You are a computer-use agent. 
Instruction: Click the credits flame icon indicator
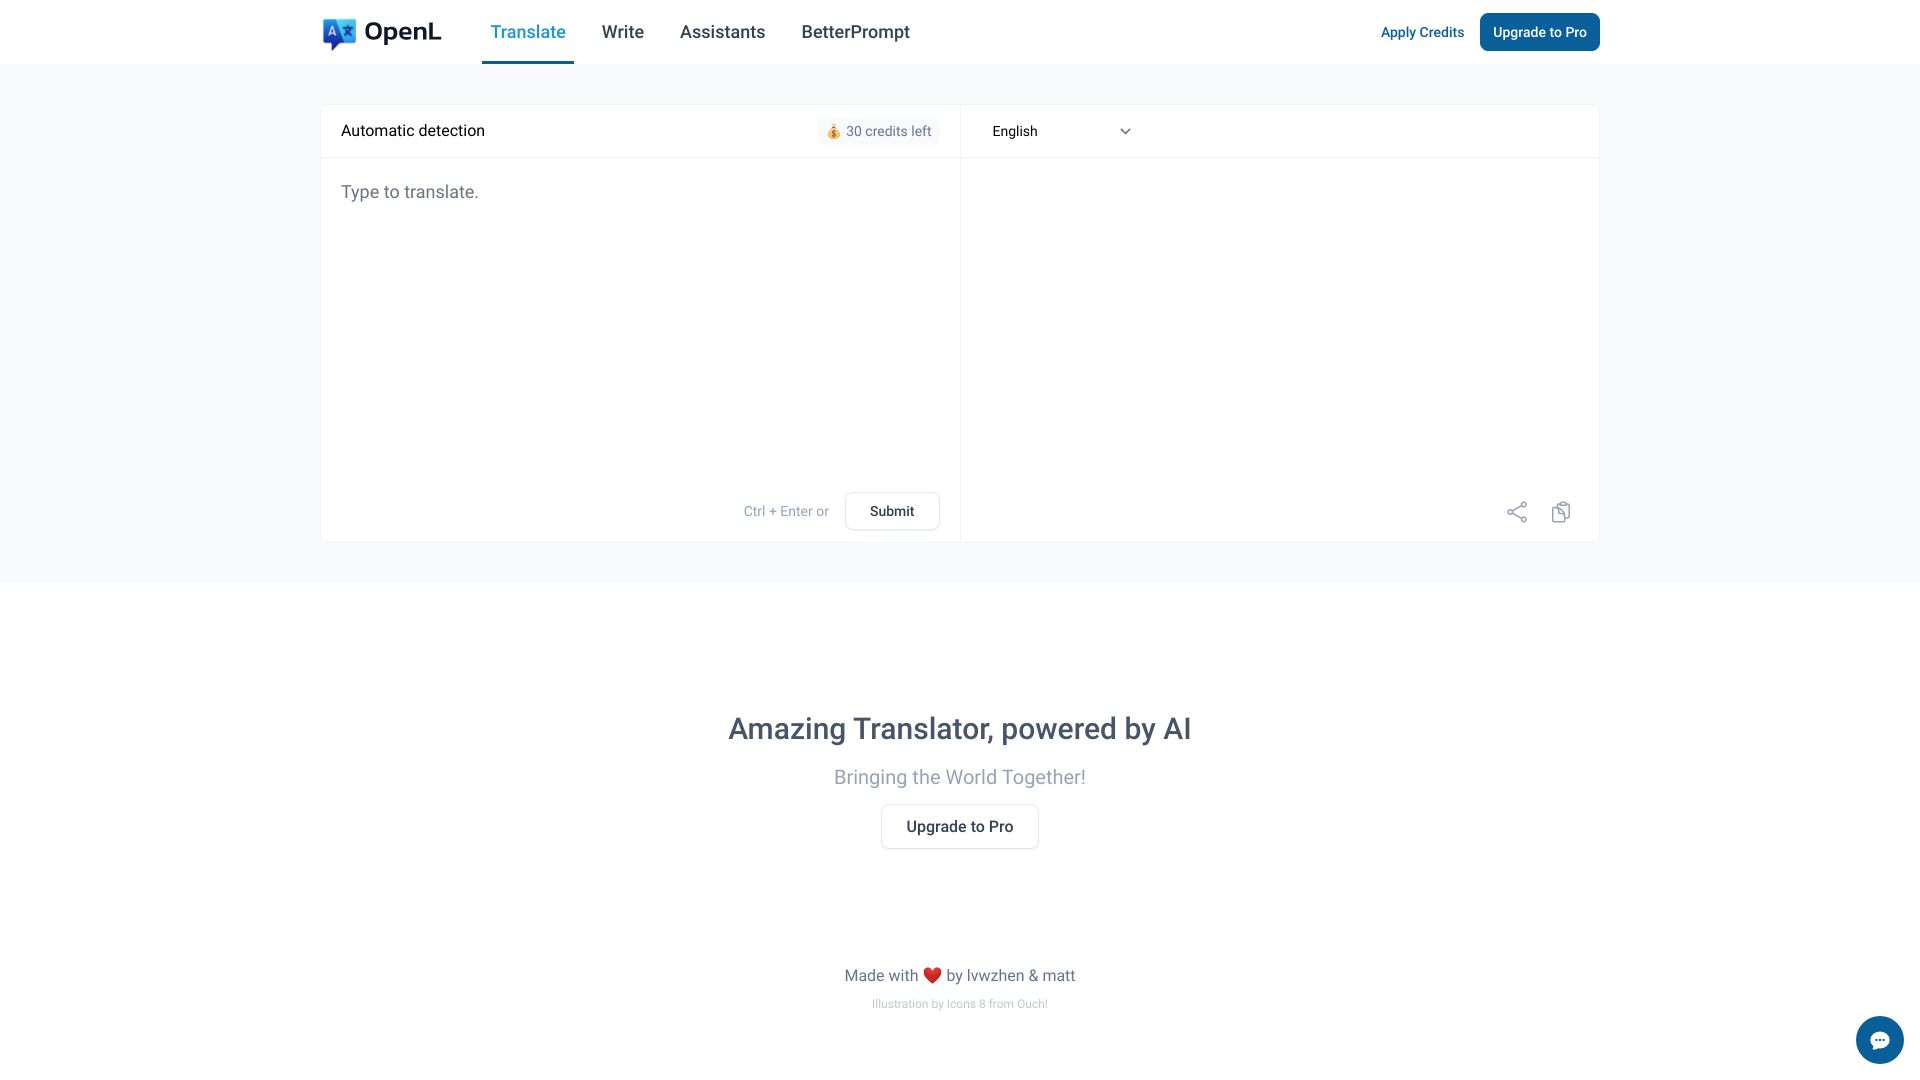pyautogui.click(x=833, y=131)
